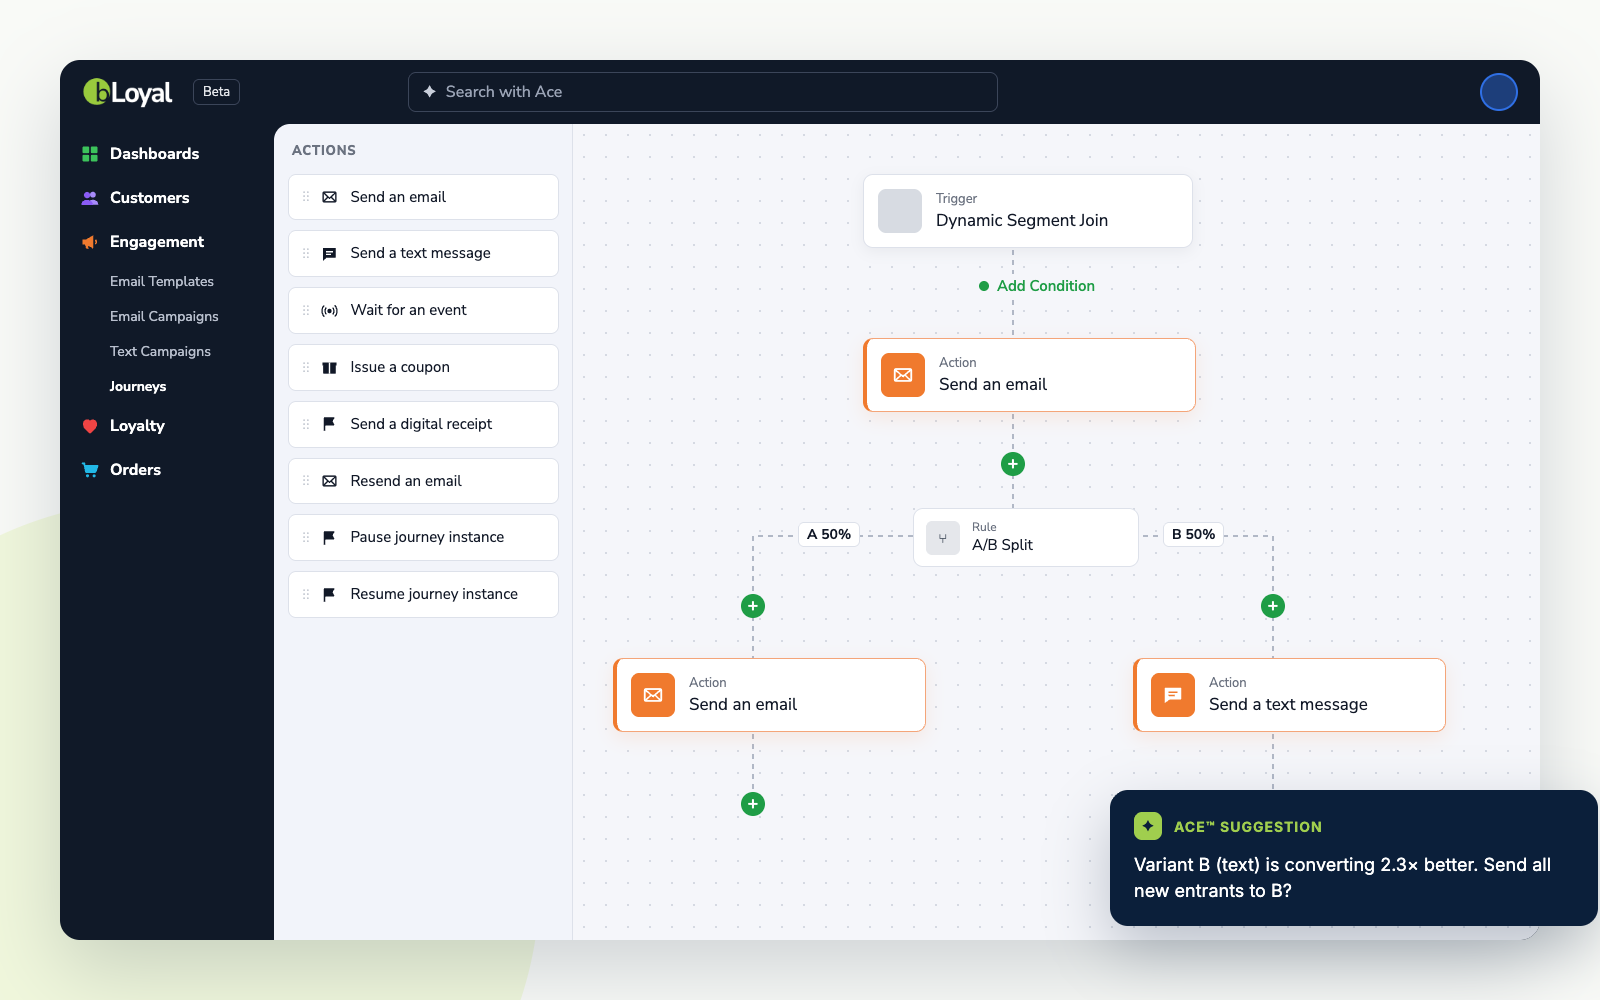Go to Email Templates
1600x1000 pixels.
coord(162,282)
